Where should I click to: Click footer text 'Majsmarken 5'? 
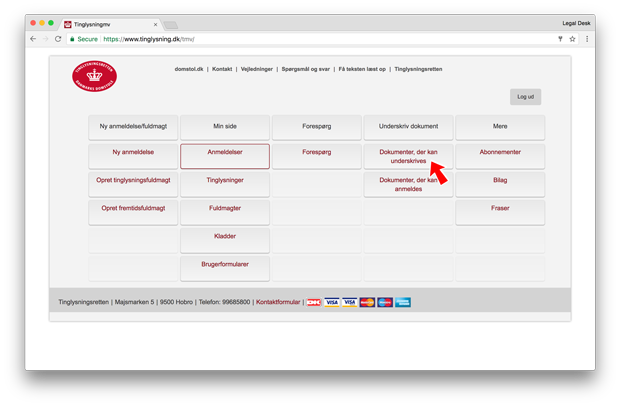click(x=134, y=302)
